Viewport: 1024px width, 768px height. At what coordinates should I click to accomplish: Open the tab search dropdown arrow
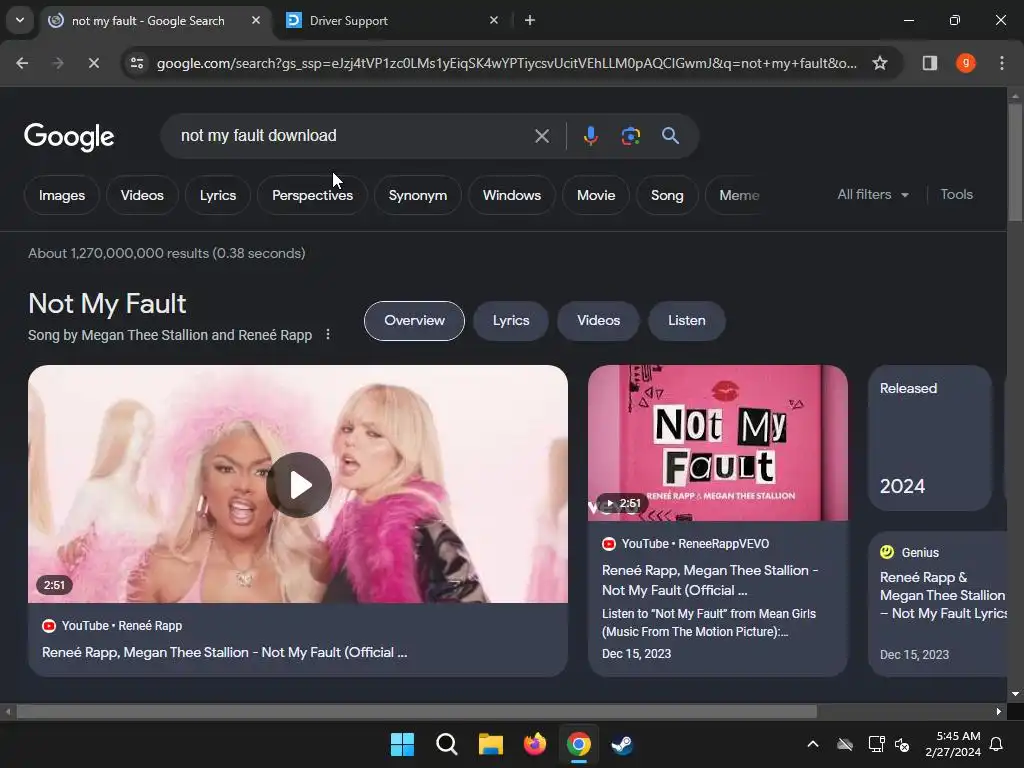tap(20, 20)
